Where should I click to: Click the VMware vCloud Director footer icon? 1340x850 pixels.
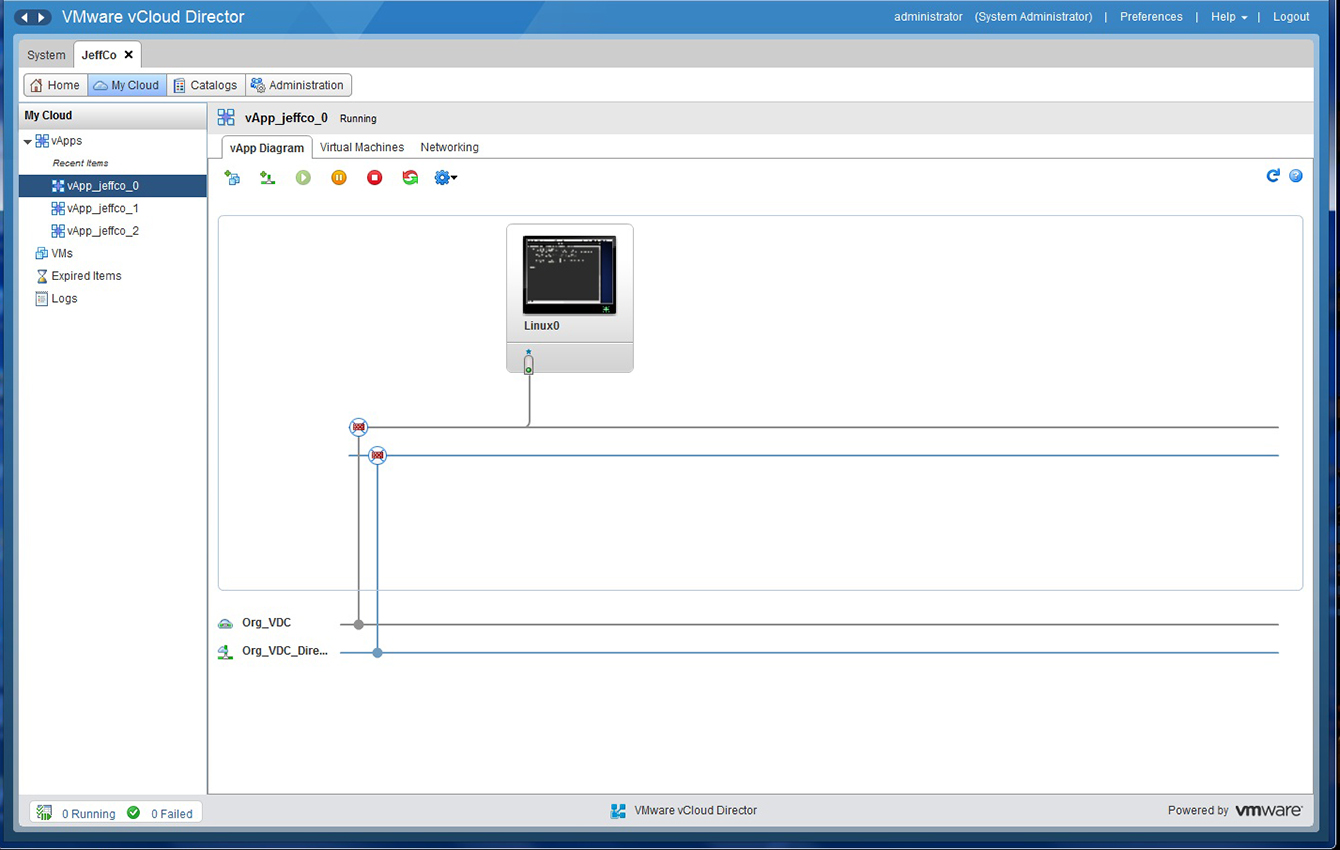[618, 811]
